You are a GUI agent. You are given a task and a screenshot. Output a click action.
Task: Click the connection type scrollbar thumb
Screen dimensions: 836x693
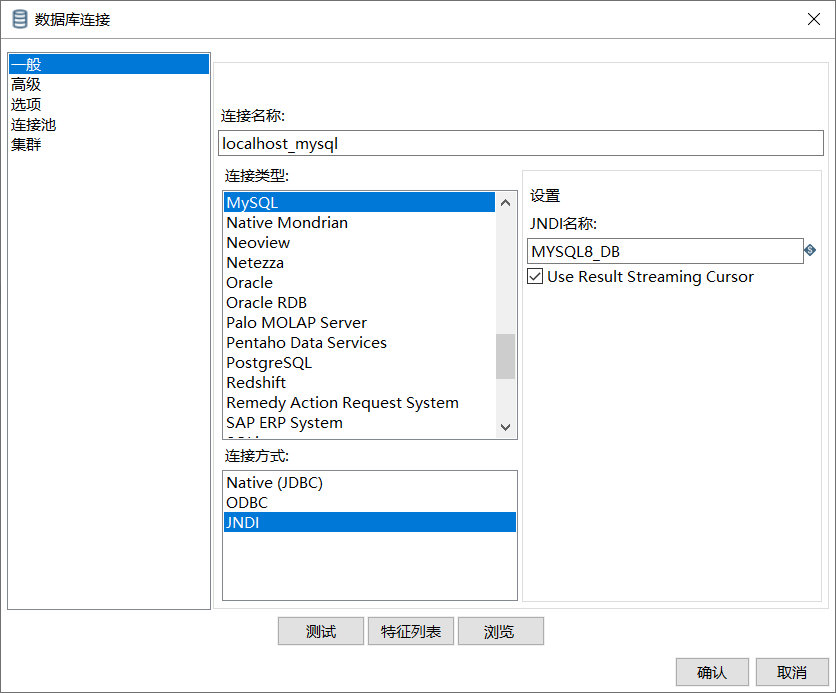505,356
